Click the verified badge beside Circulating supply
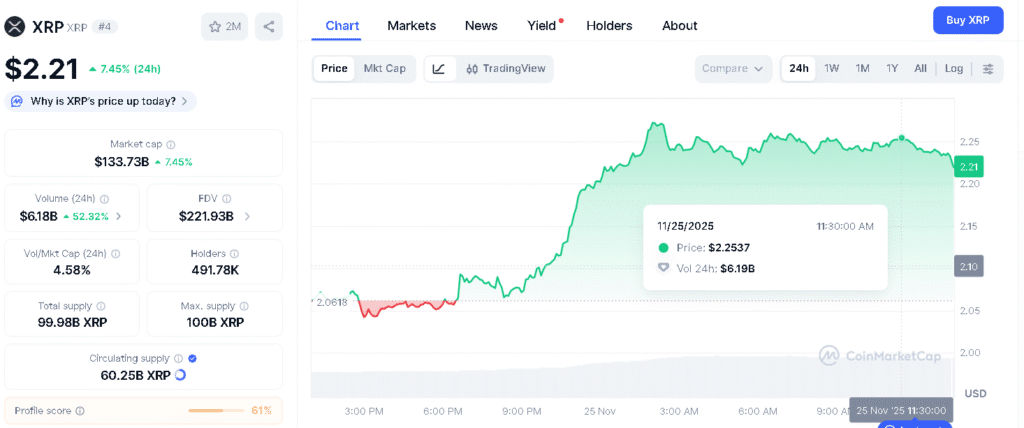Image resolution: width=1024 pixels, height=428 pixels. coord(192,358)
